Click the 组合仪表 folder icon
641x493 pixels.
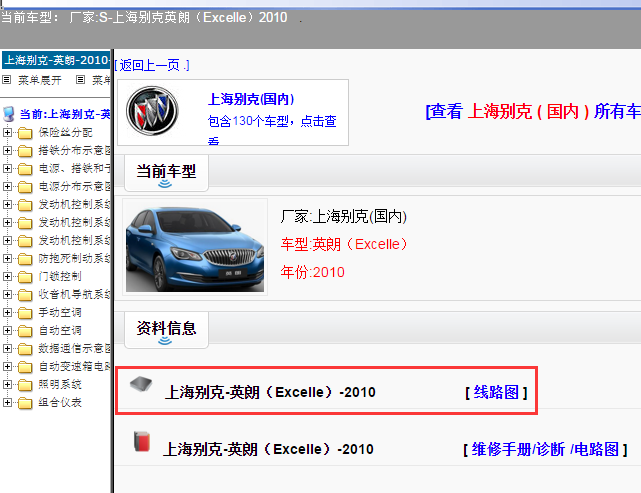click(25, 403)
